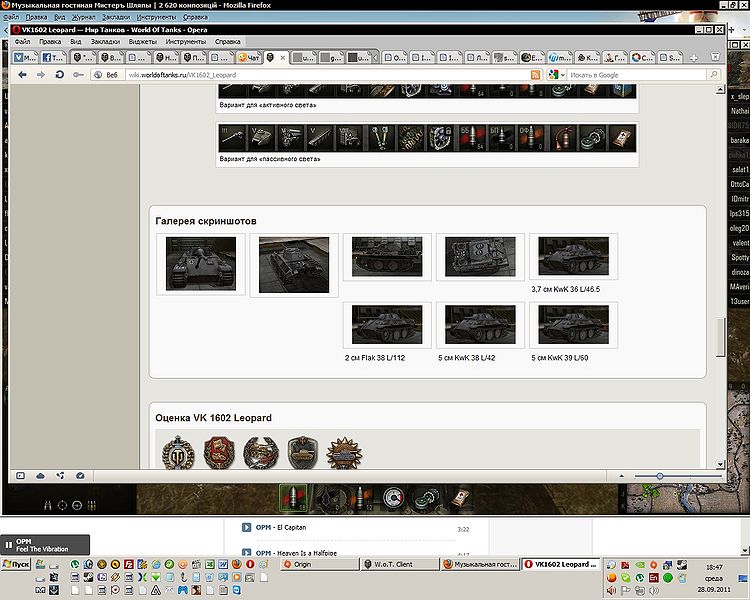750x600 pixels.
Task: Click the World of Tanks emblem medal
Action: click(x=178, y=453)
